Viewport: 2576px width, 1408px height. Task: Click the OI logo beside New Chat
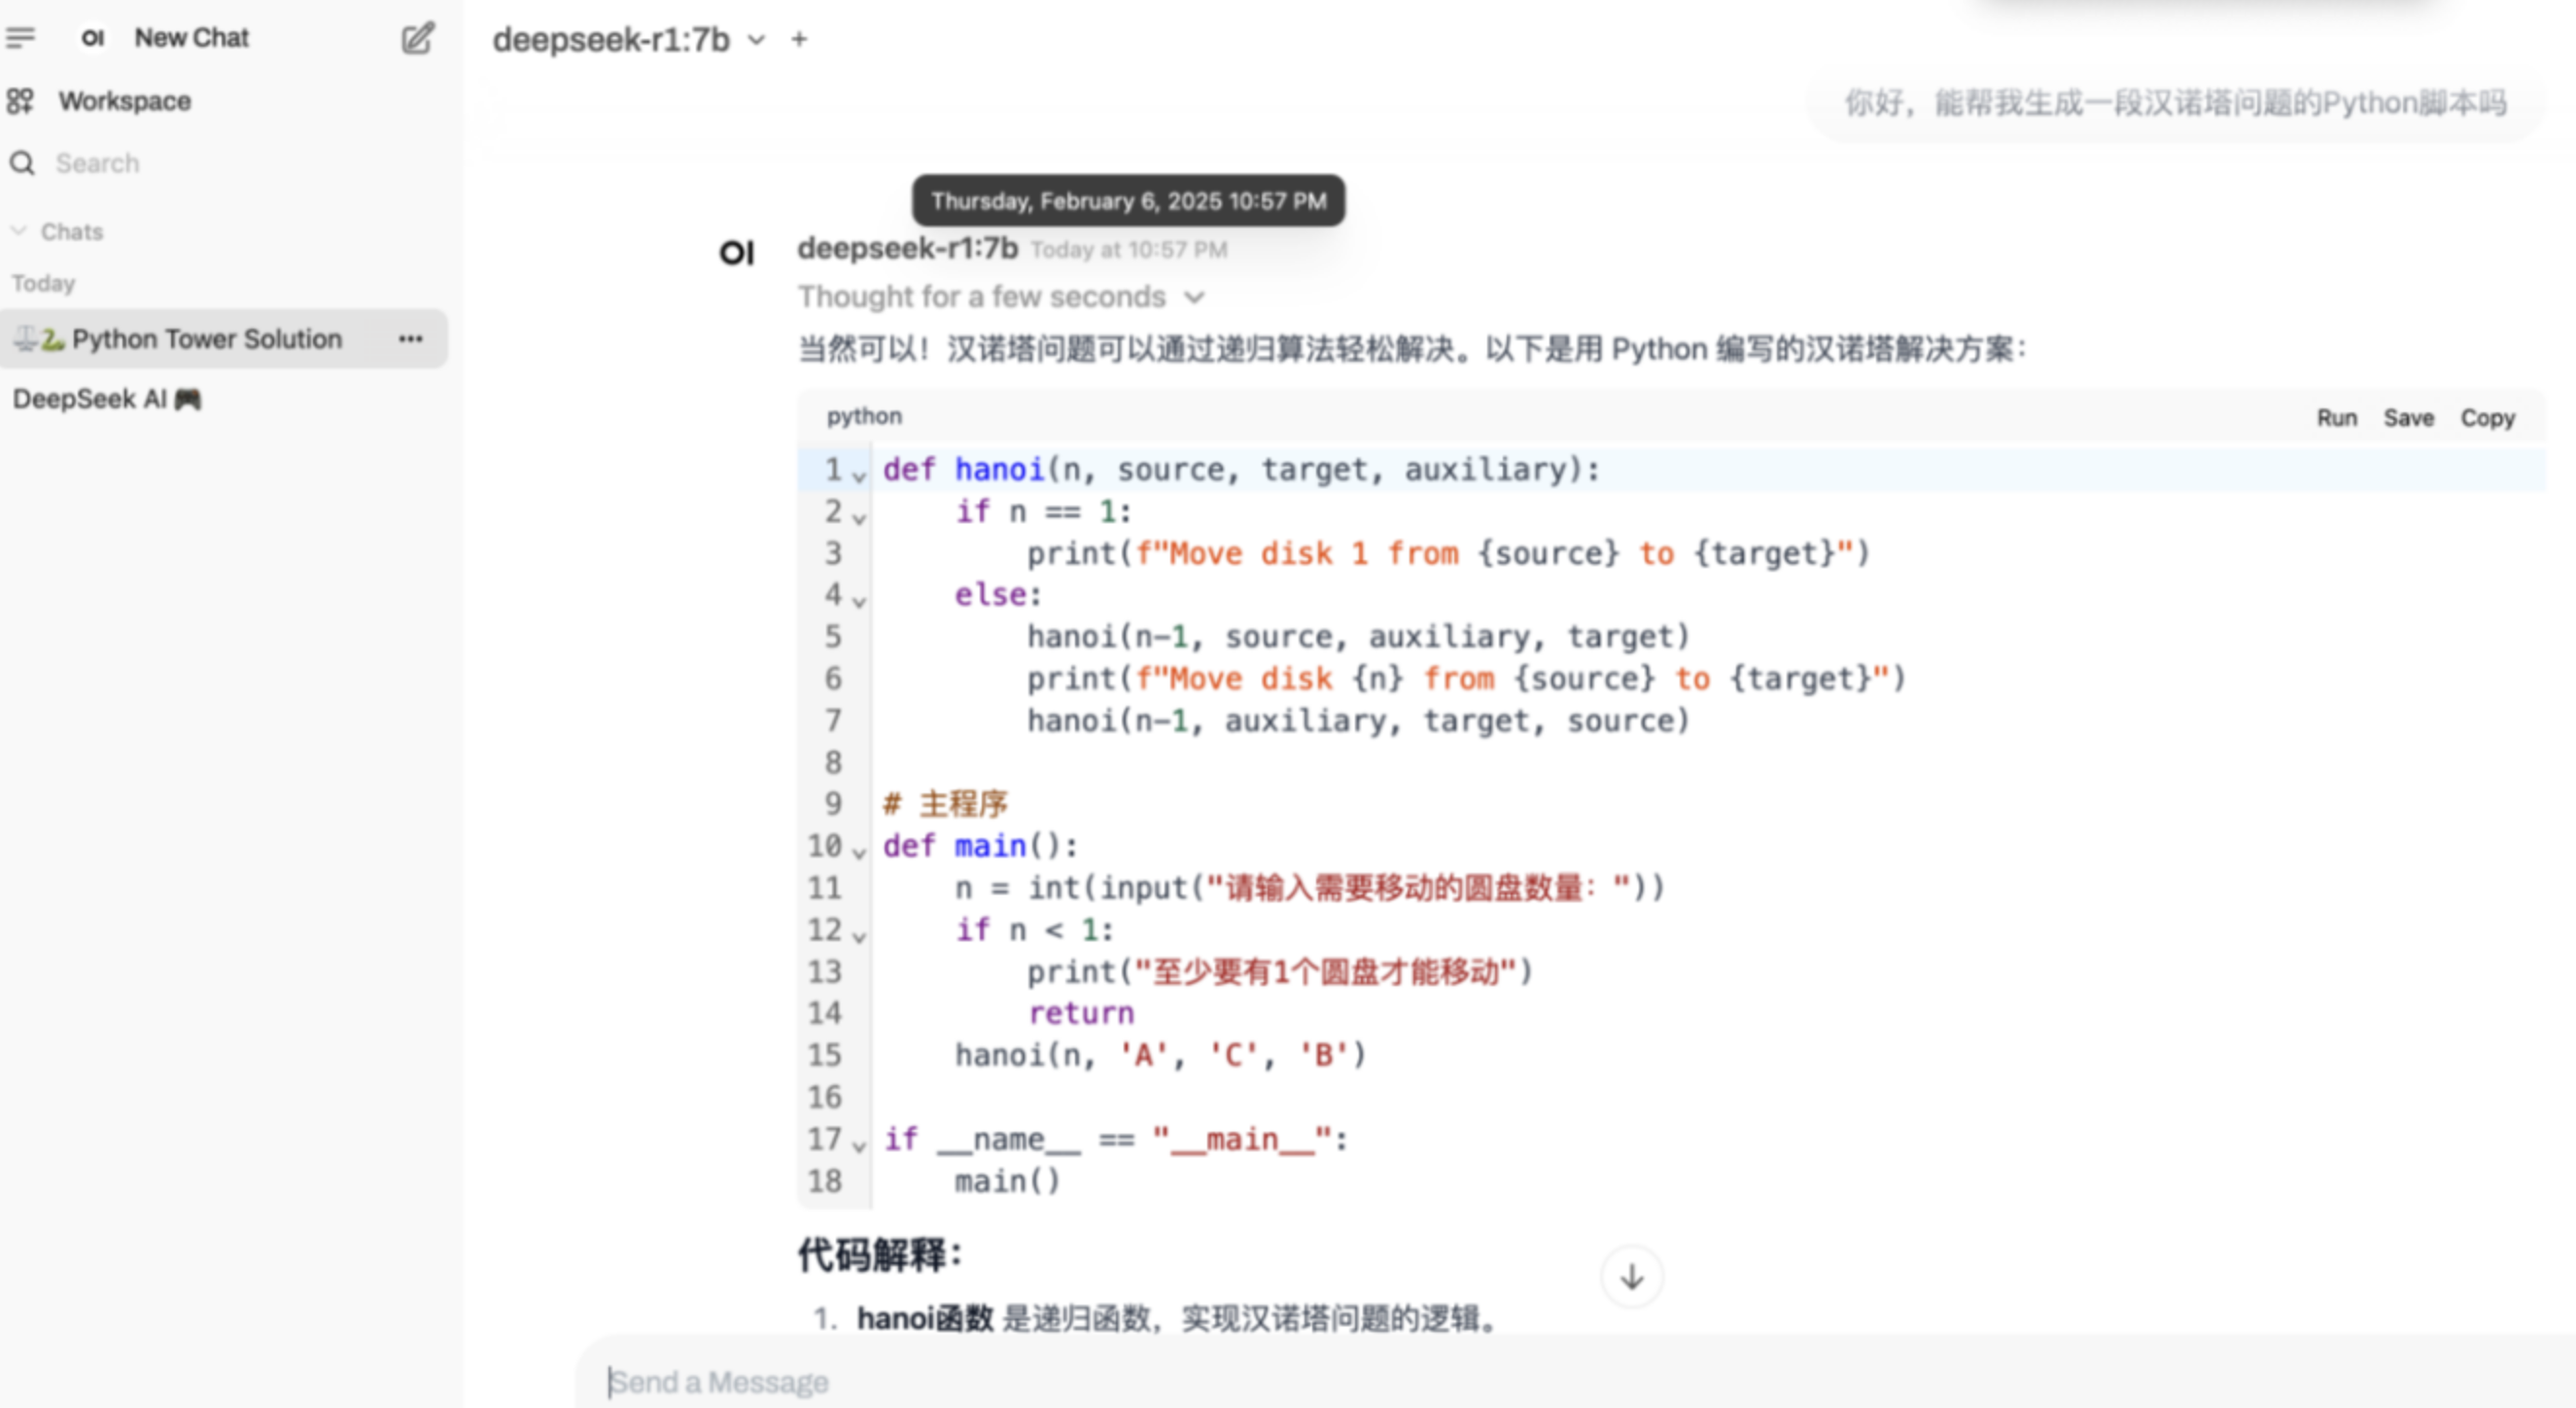(93, 38)
